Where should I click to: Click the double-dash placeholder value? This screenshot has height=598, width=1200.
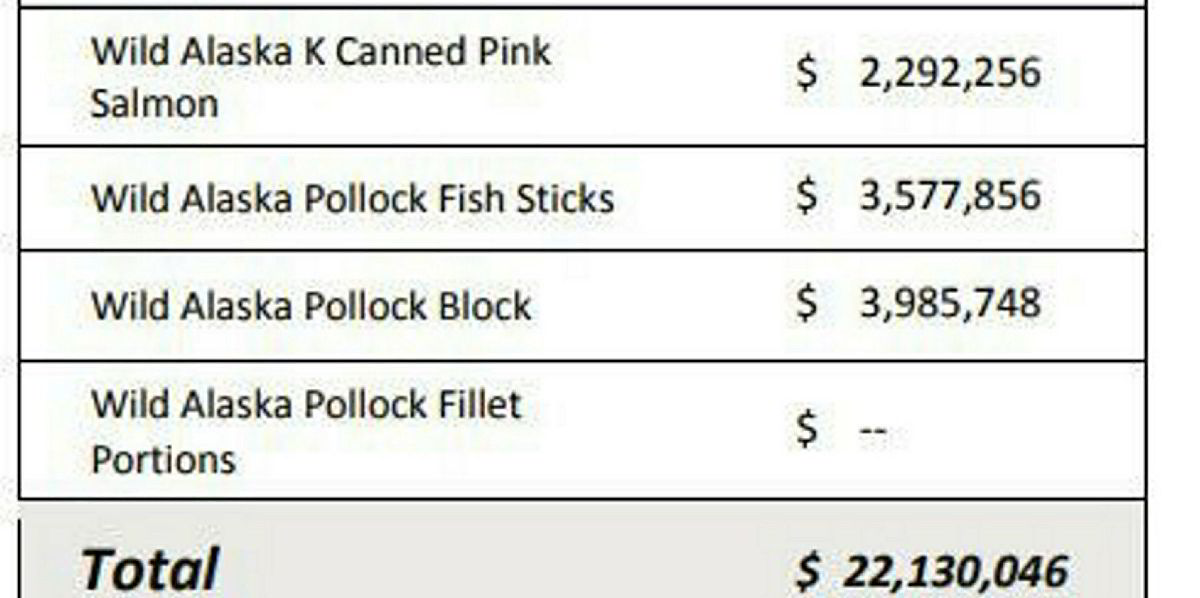pyautogui.click(x=873, y=433)
